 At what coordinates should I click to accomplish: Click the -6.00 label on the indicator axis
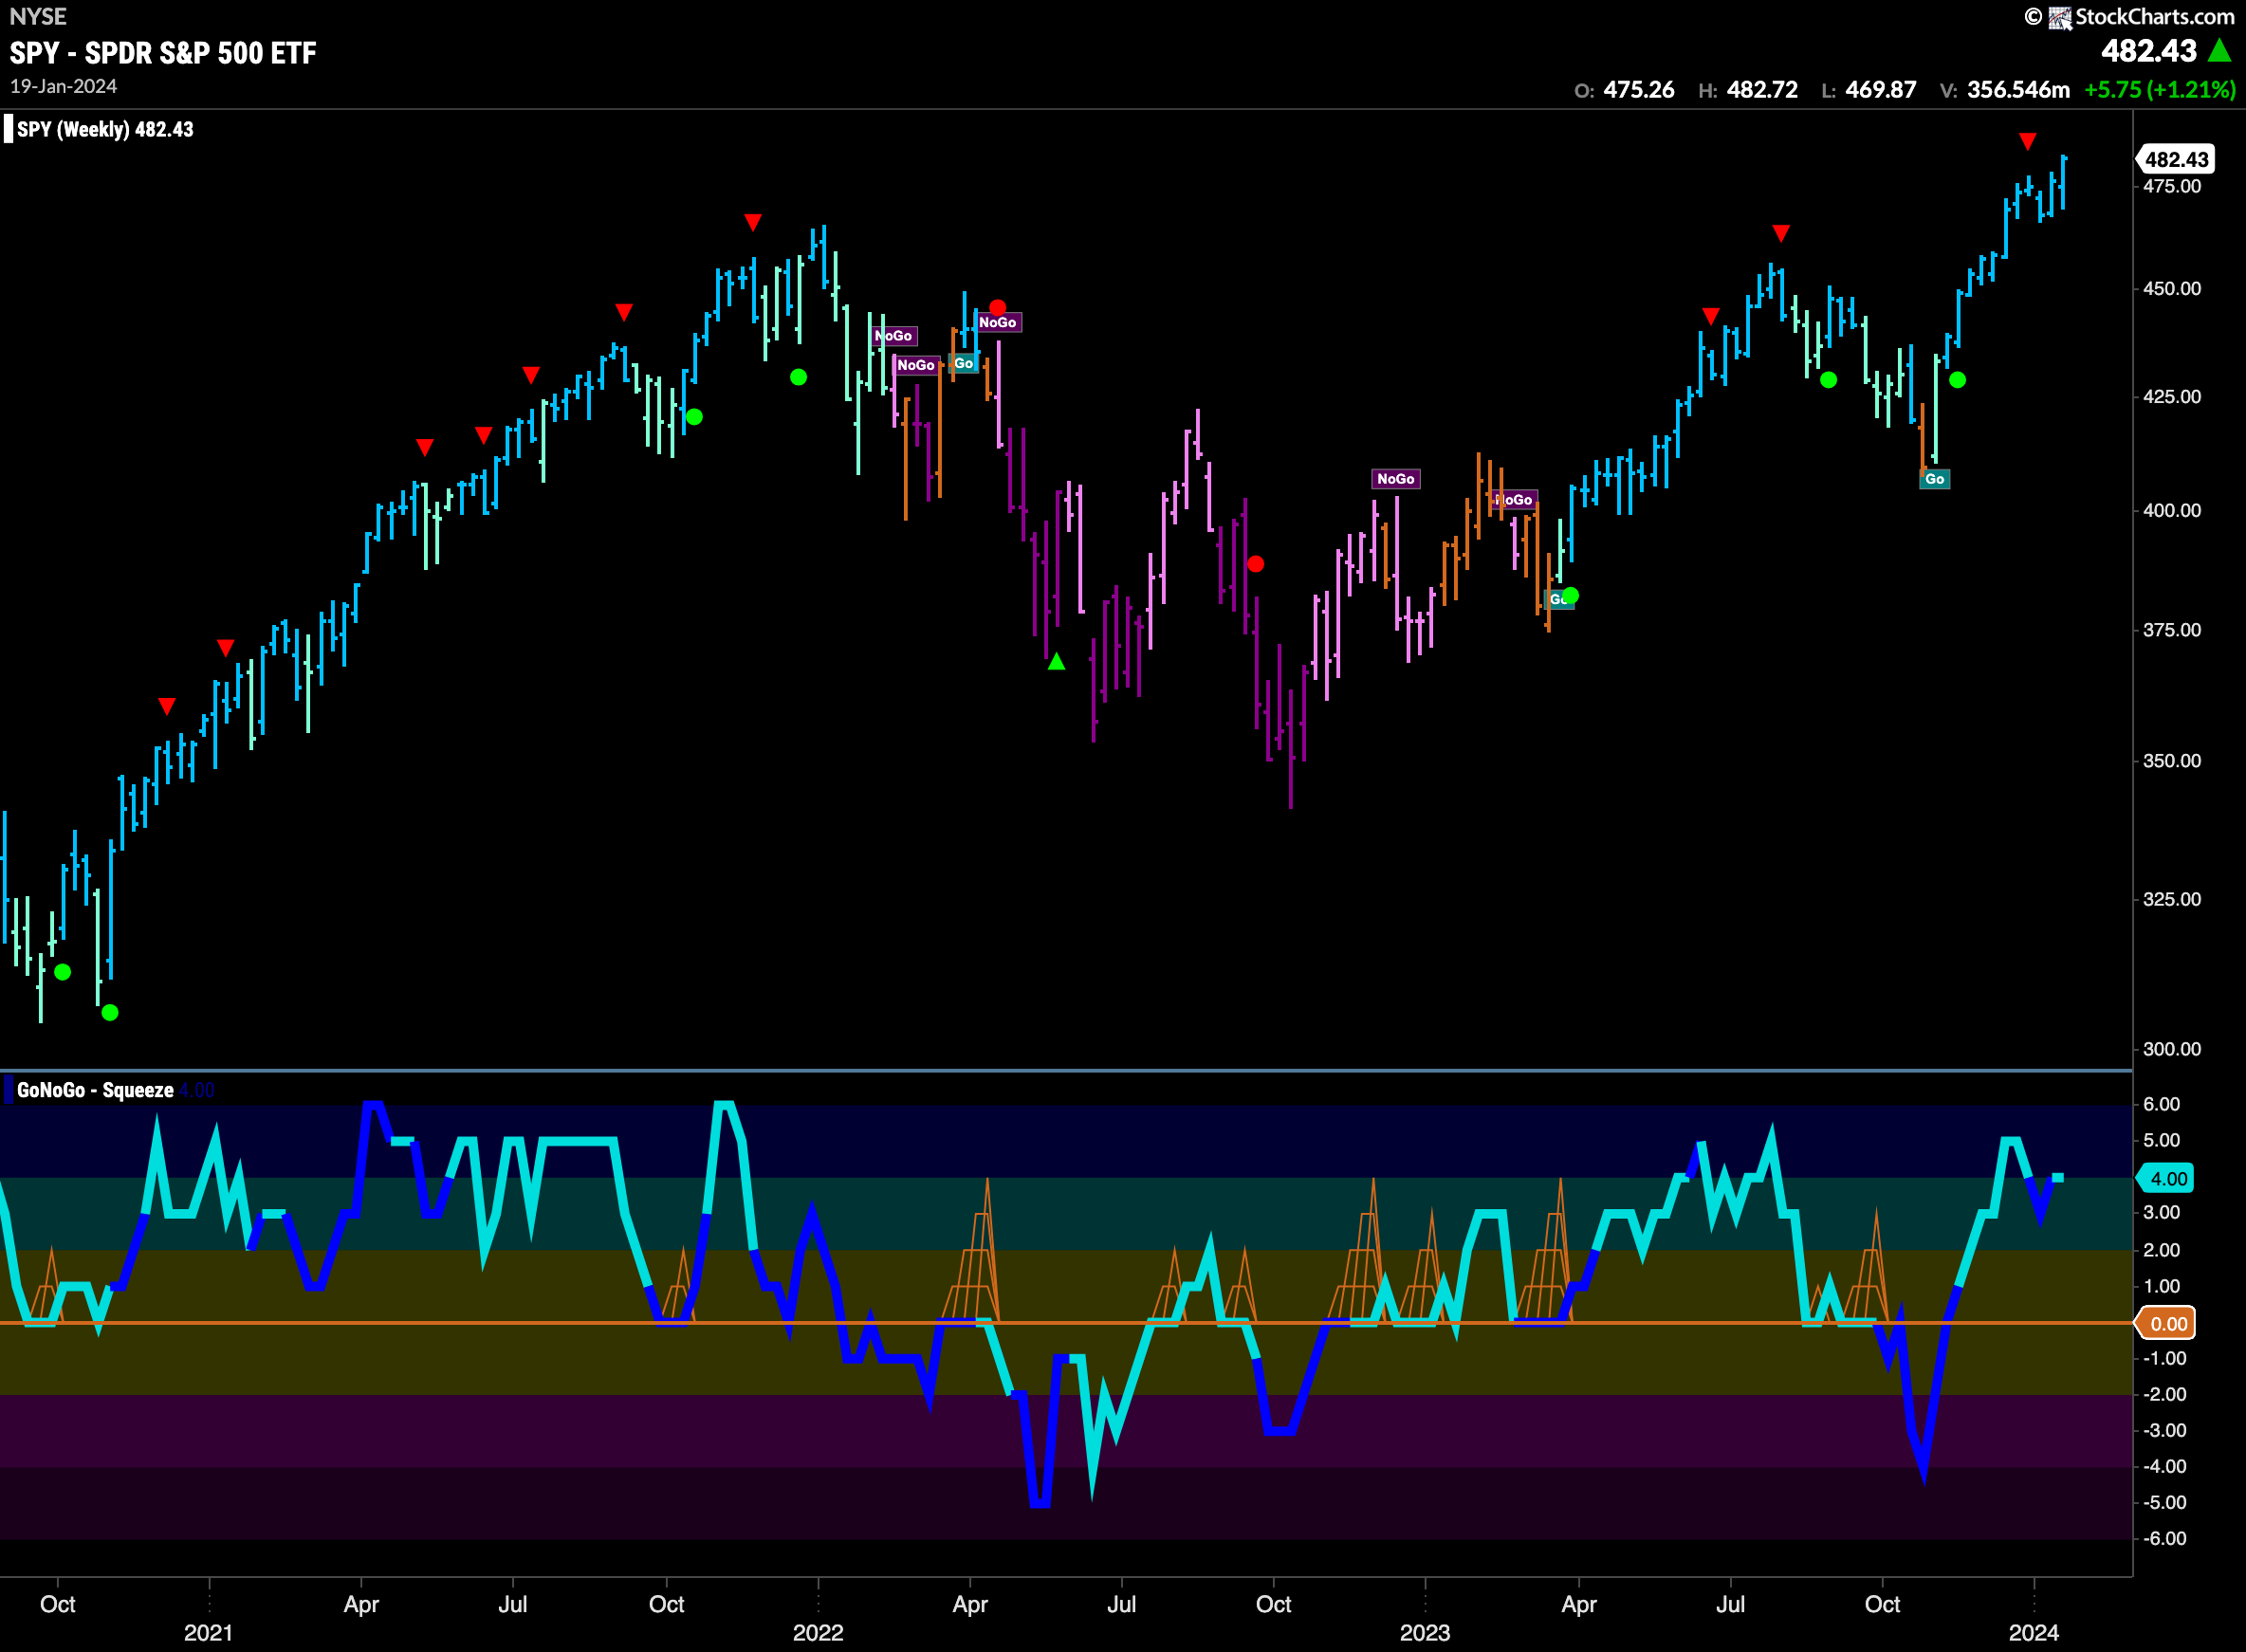(2164, 1539)
